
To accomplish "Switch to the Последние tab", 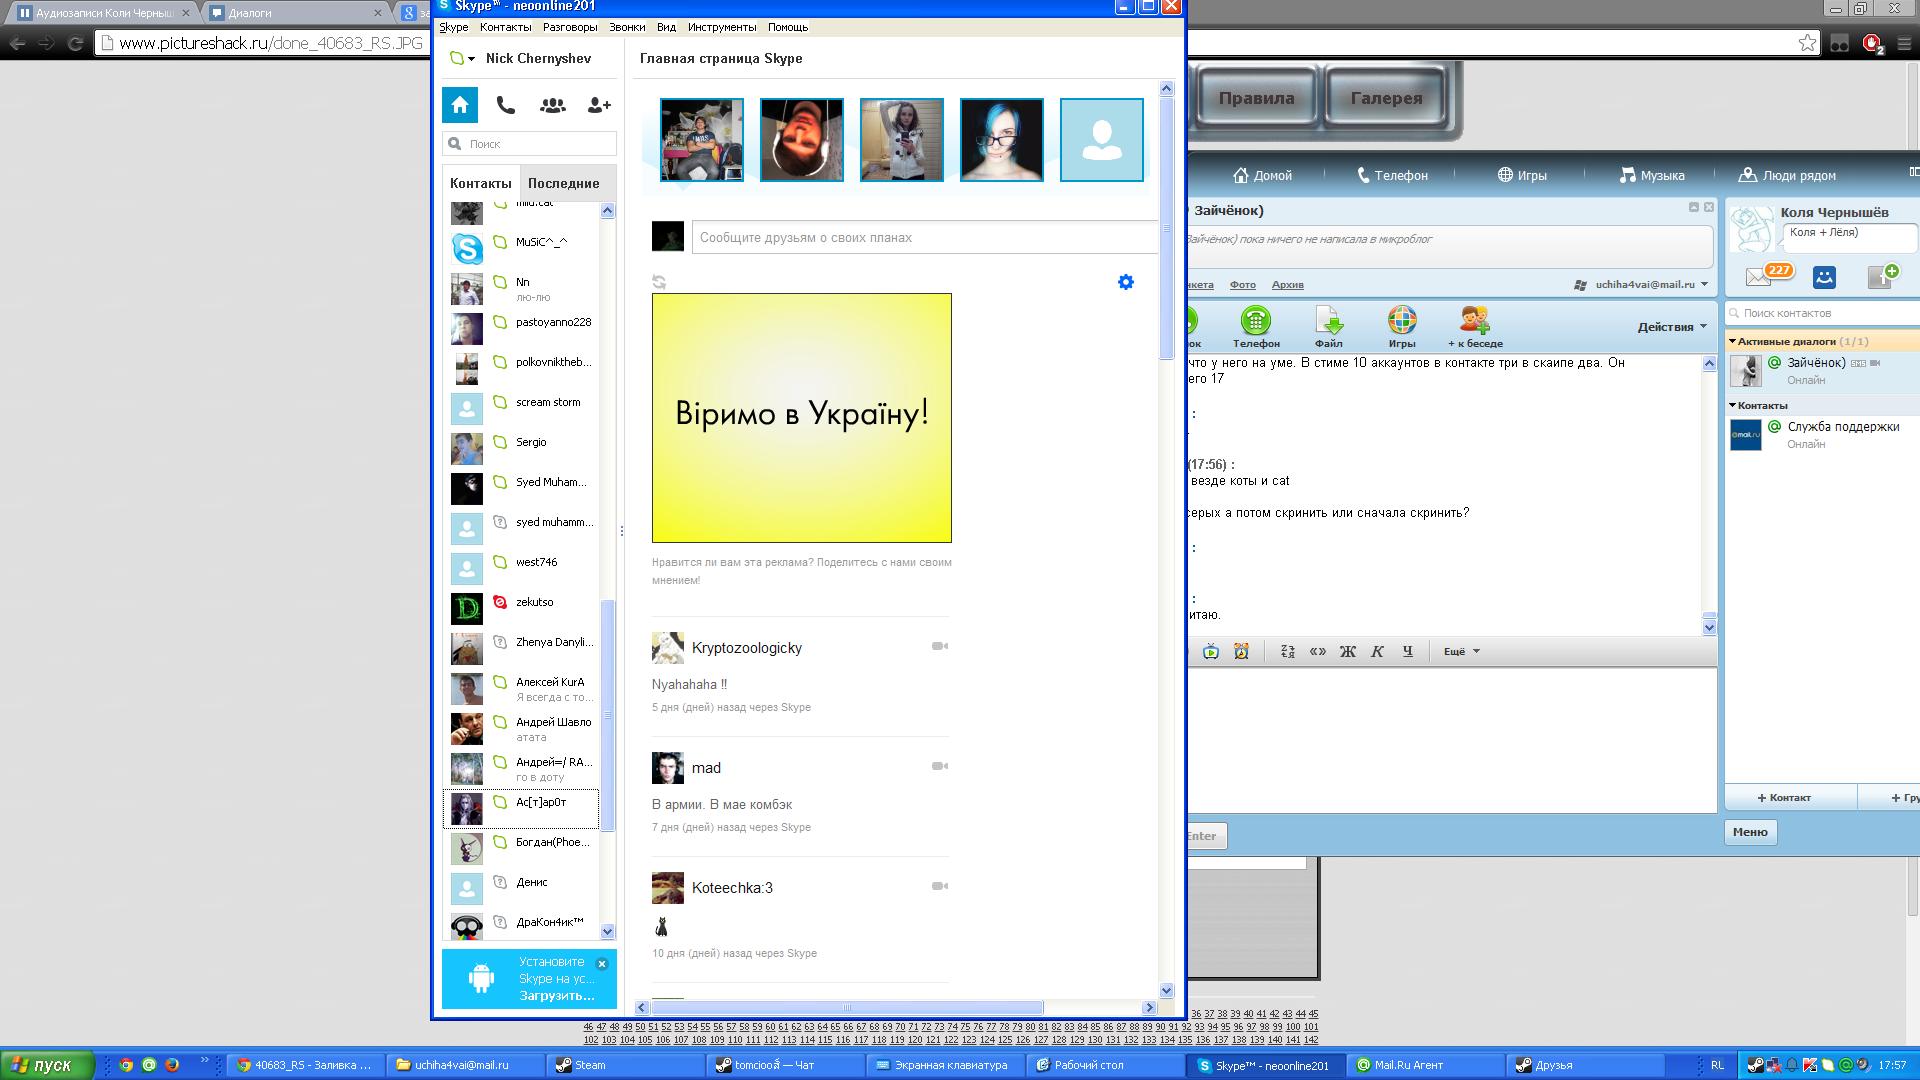I will click(563, 183).
